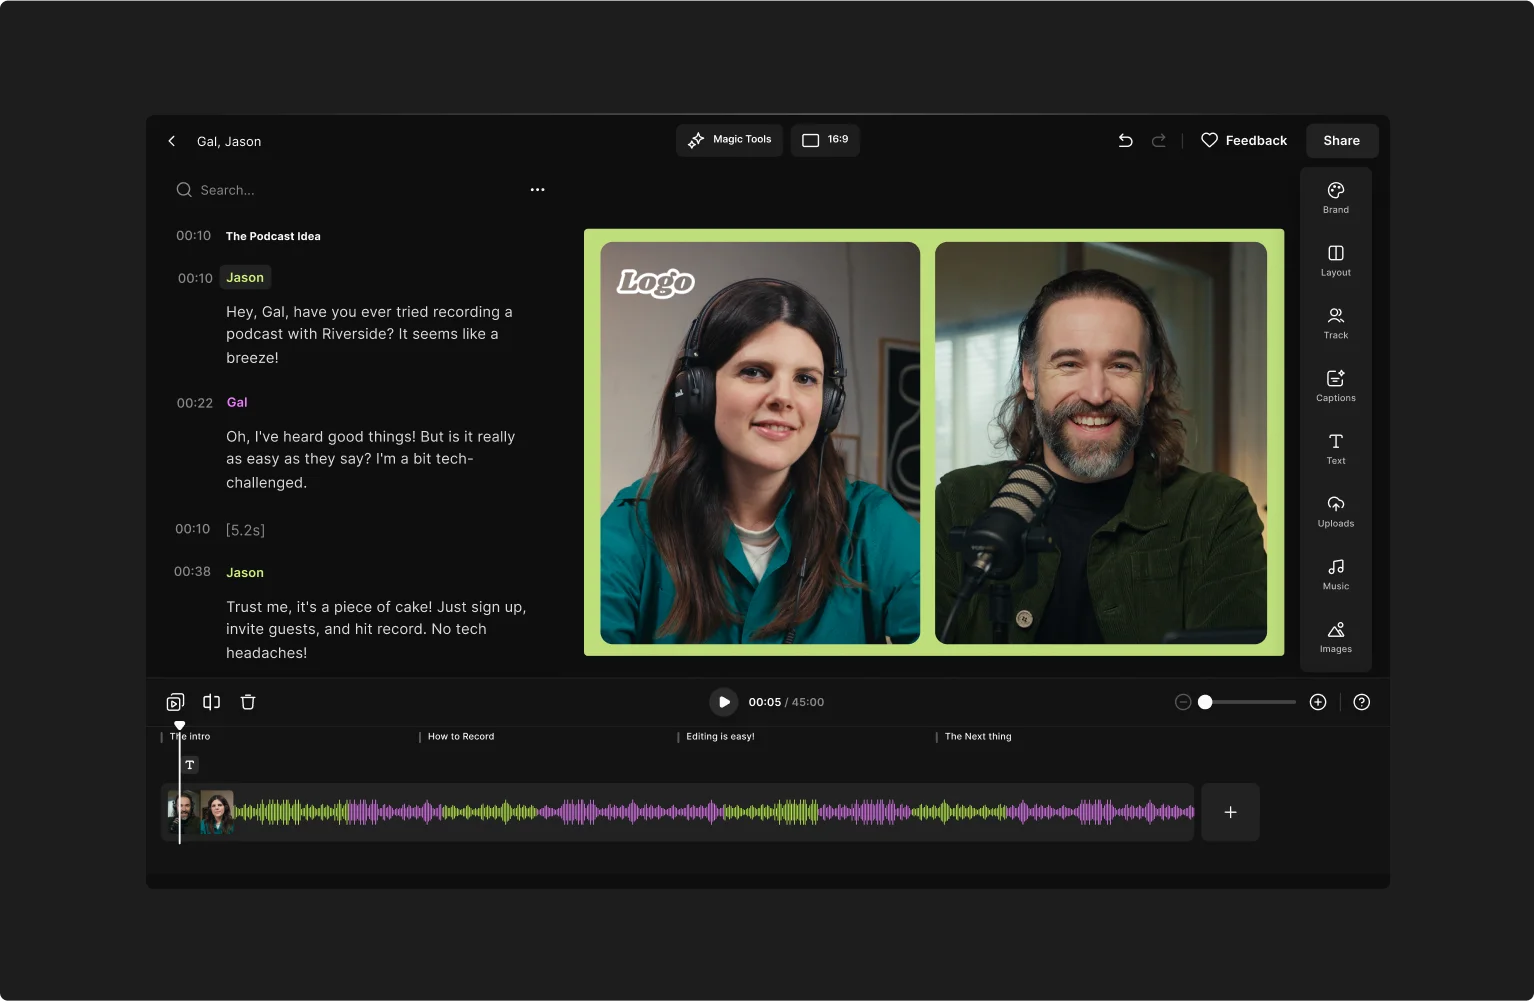Delete the selected timeline clip
The image size is (1534, 1001).
pyautogui.click(x=247, y=701)
